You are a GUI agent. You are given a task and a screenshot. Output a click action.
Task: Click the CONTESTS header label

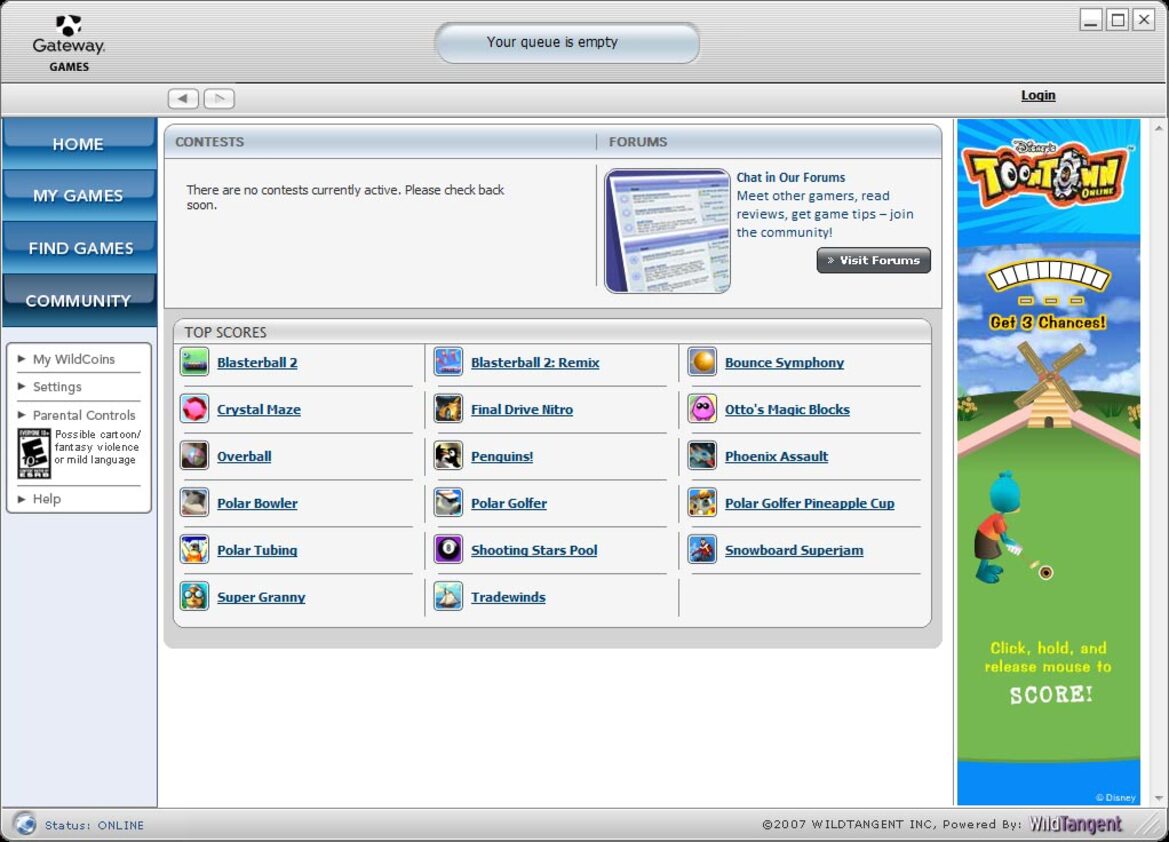(x=209, y=142)
